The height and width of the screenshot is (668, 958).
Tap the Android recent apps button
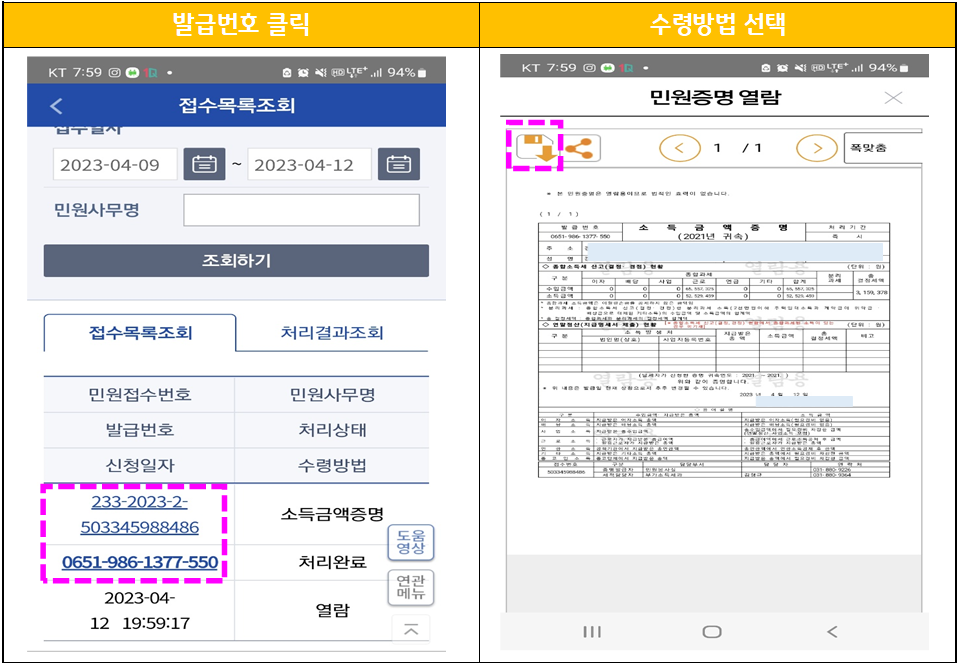click(590, 631)
